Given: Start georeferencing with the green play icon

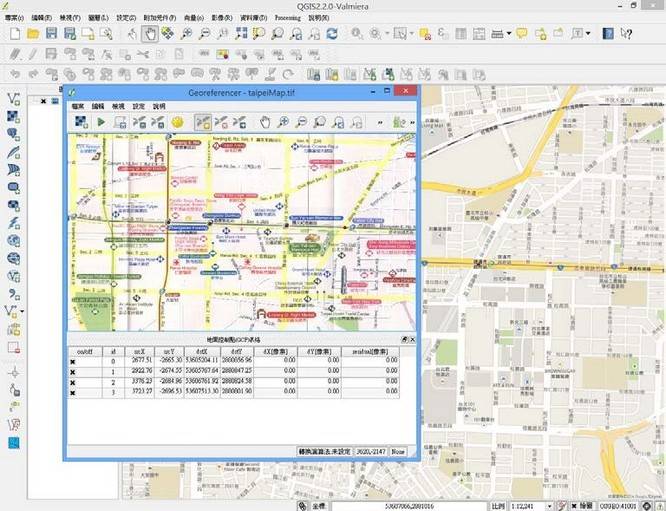Looking at the screenshot, I should 101,122.
